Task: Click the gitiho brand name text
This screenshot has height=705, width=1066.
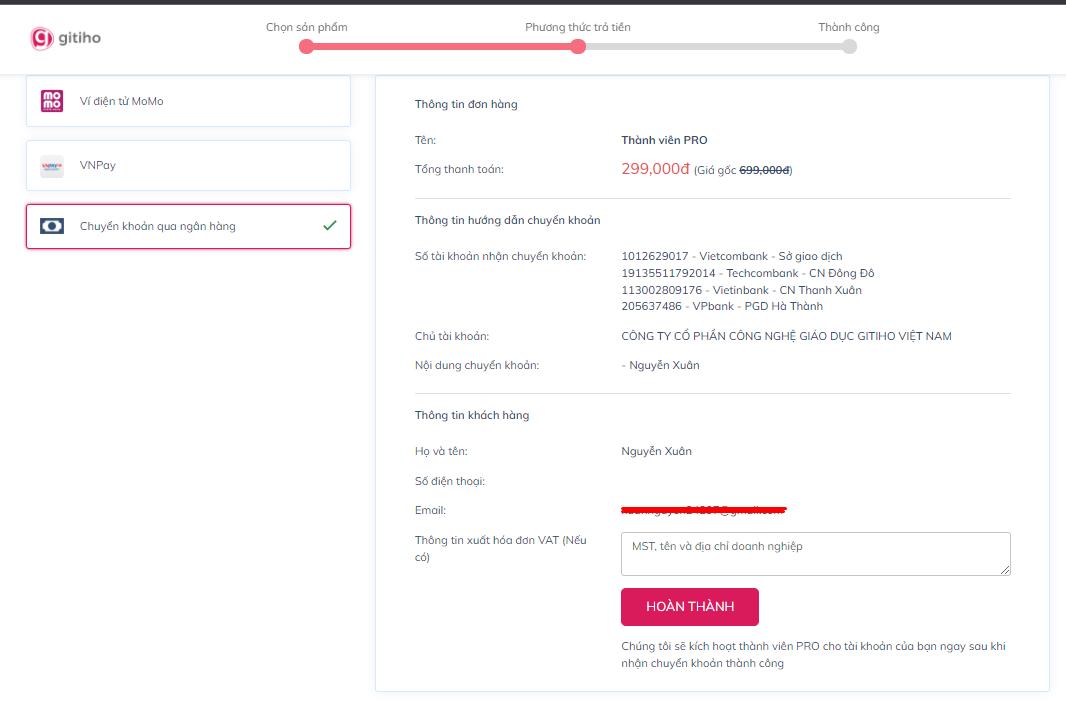Action: point(80,38)
